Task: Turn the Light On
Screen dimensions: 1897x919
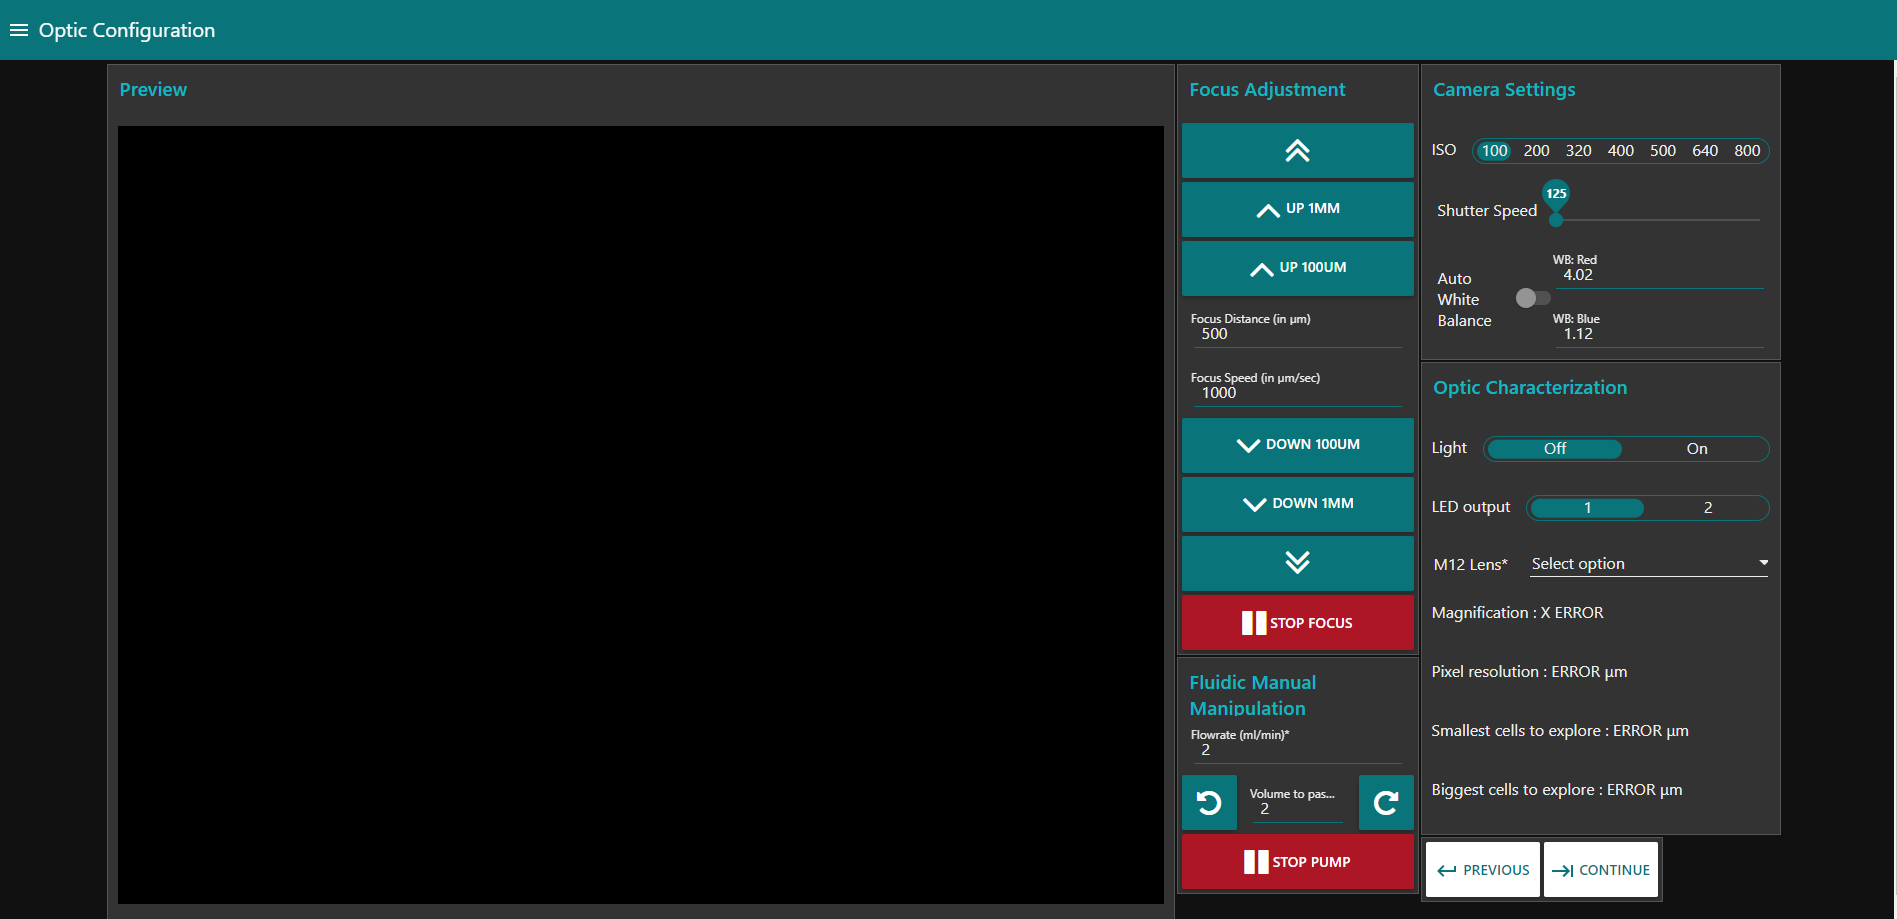Action: point(1696,449)
